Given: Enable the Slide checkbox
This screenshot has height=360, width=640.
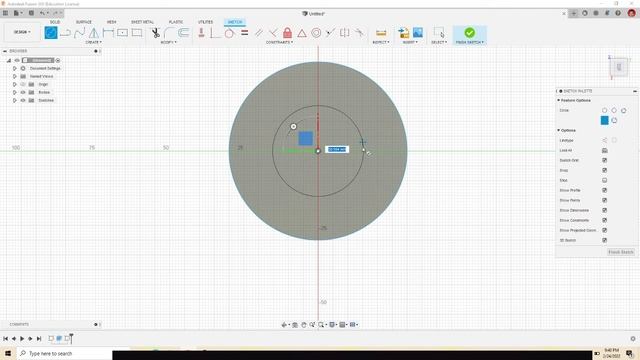Looking at the screenshot, I should [604, 180].
